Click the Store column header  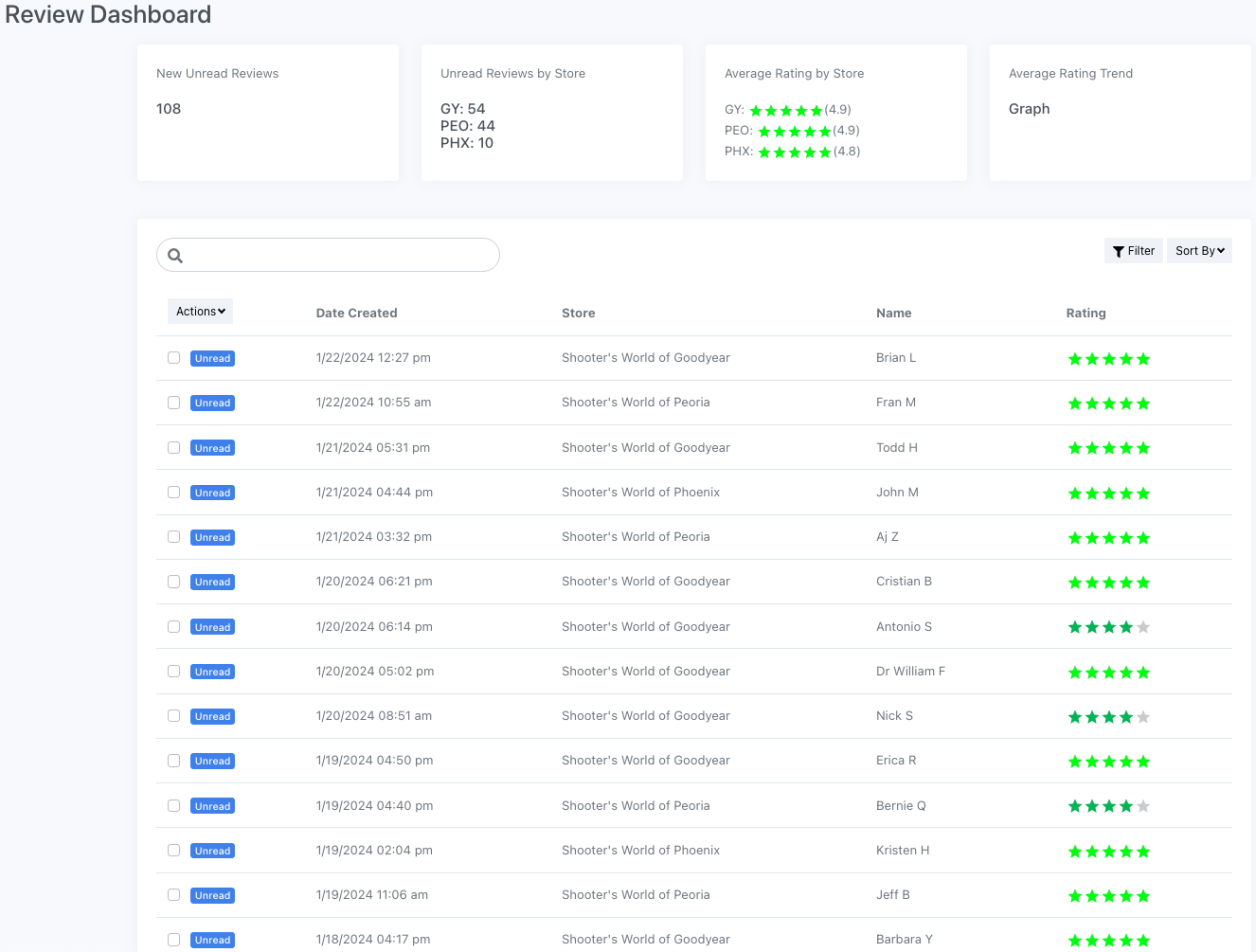click(x=578, y=313)
